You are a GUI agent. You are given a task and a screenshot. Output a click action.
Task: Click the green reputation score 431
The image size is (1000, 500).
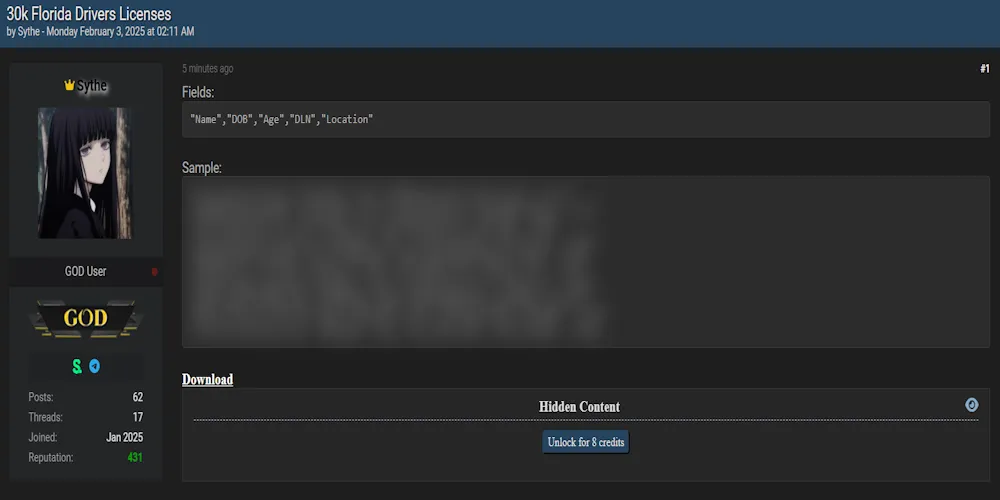[x=135, y=457]
